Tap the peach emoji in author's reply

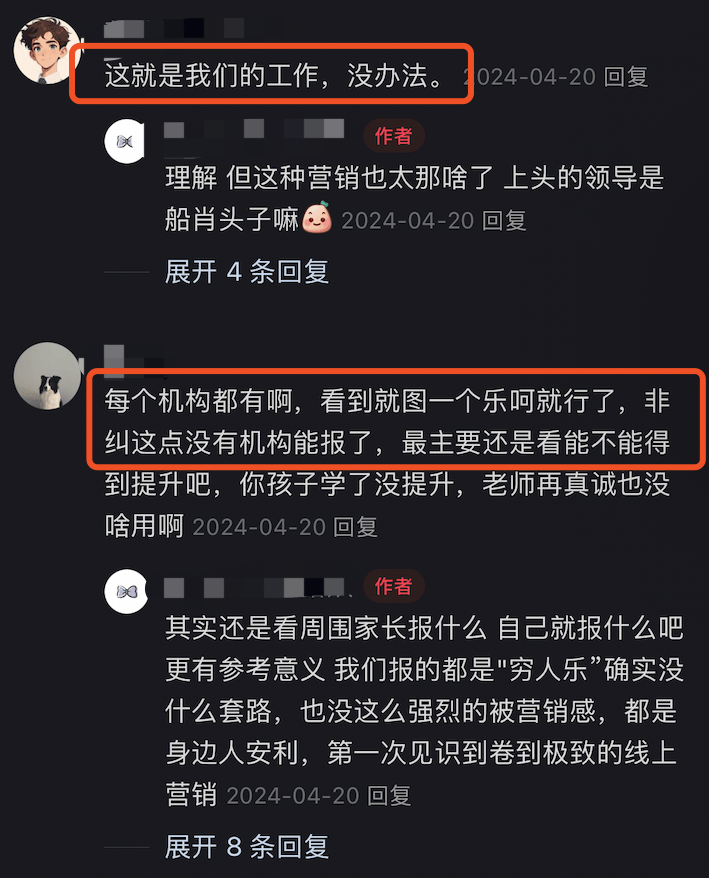(317, 217)
